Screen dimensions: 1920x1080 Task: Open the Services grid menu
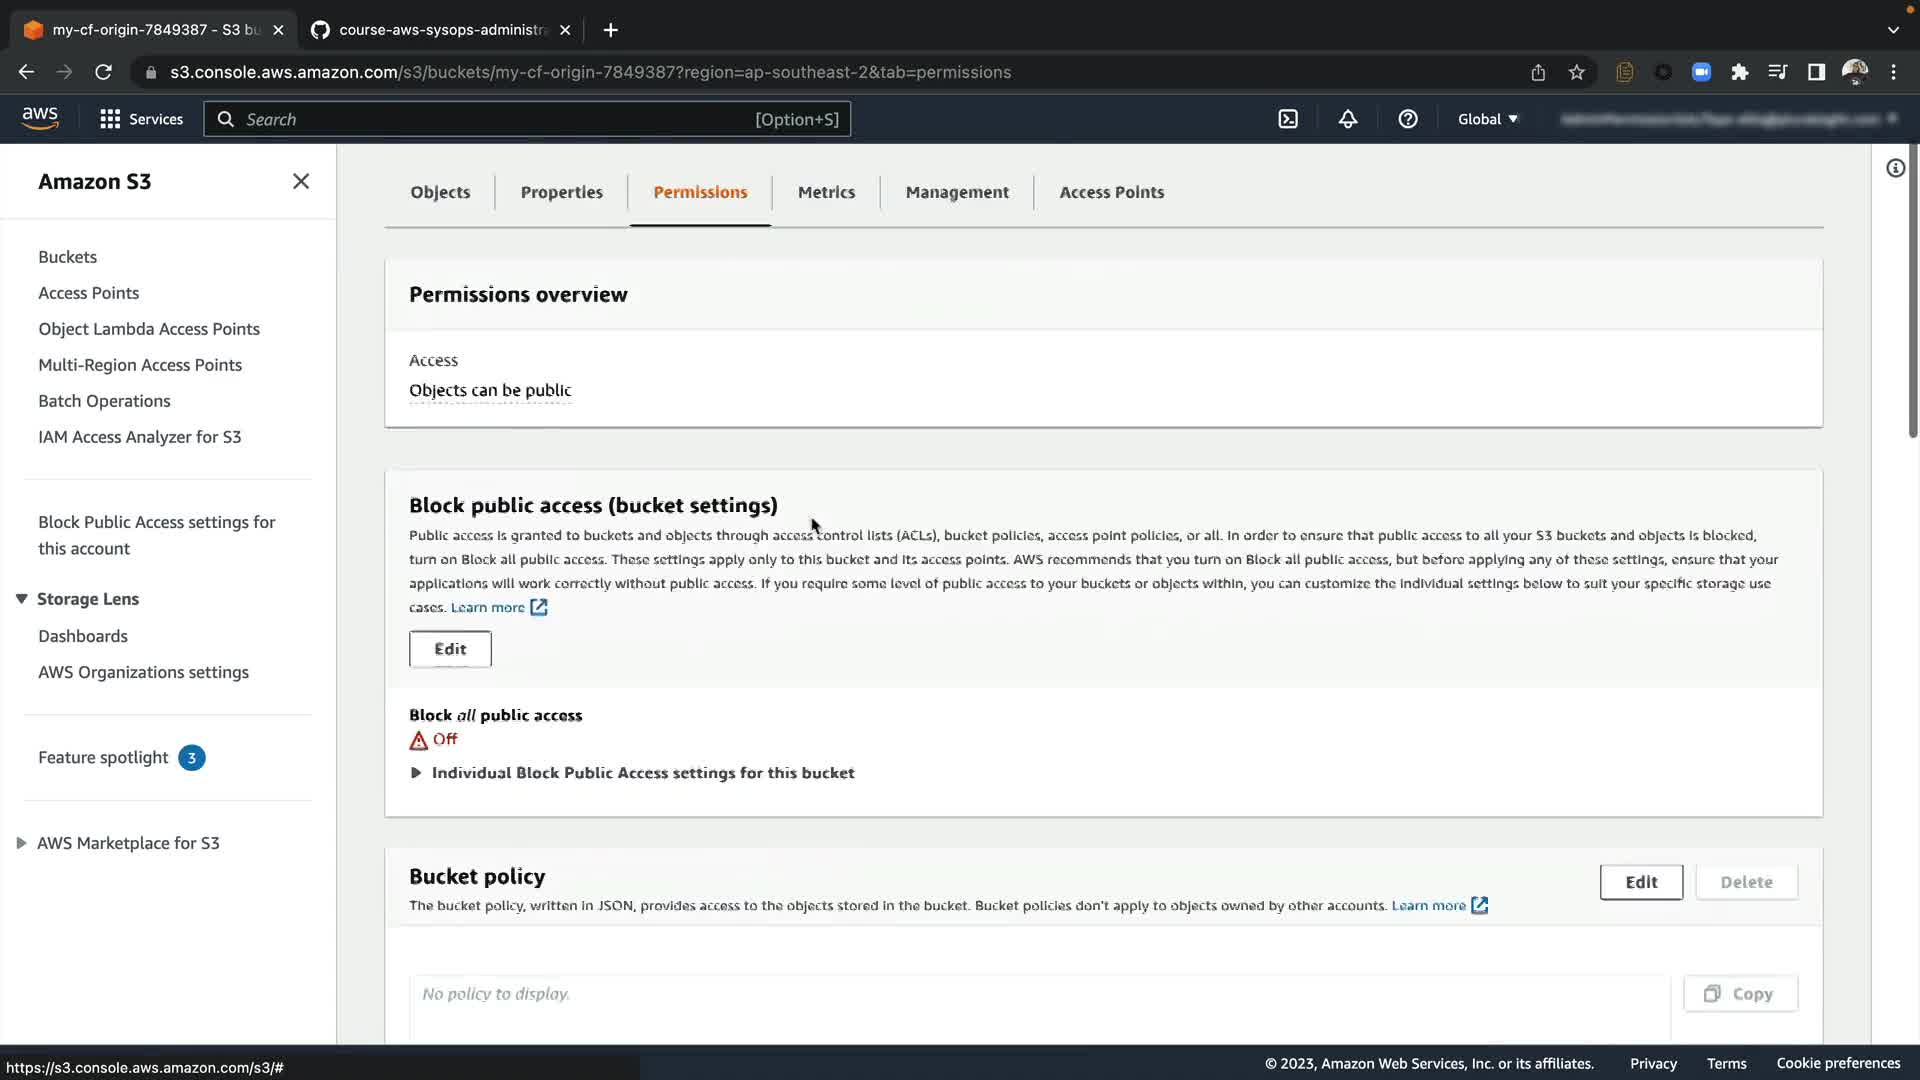pos(141,119)
